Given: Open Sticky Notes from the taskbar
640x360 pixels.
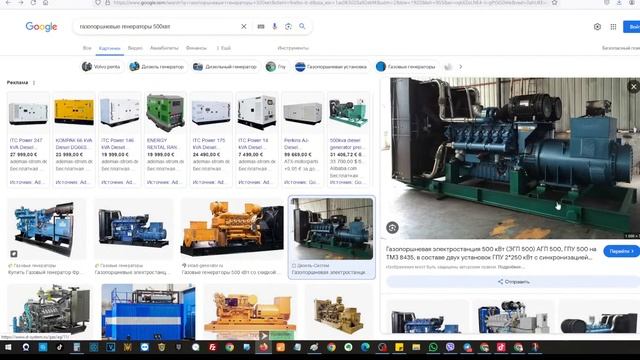Looking at the screenshot, I should point(399,347).
